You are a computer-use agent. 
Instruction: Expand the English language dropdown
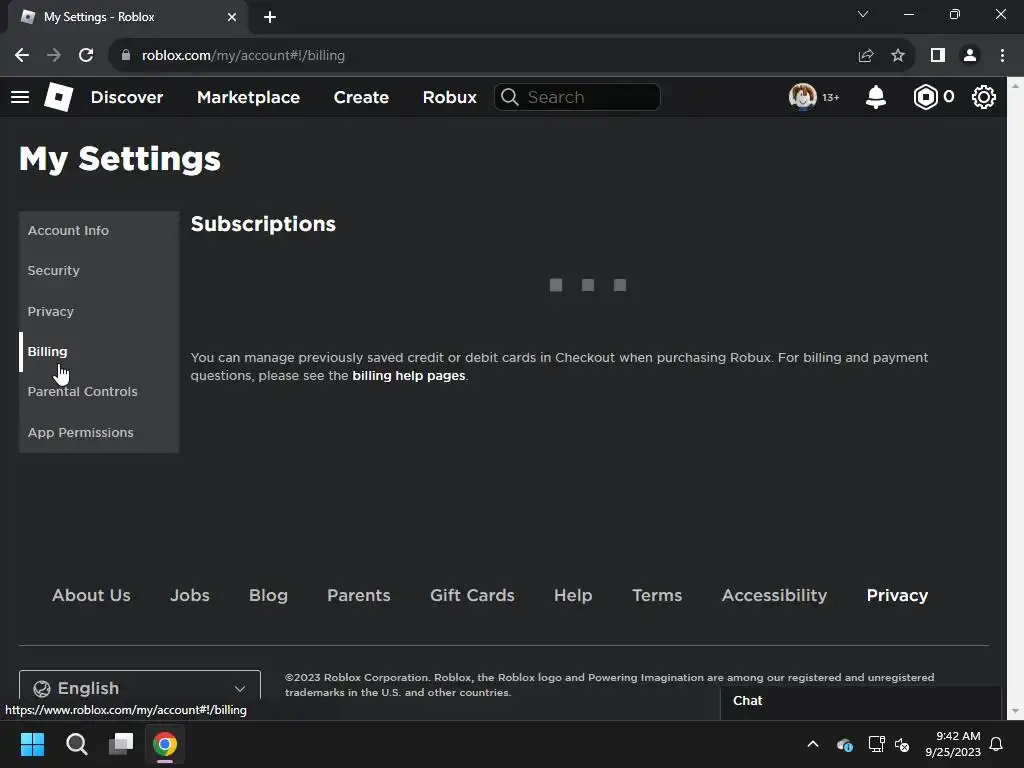pos(140,688)
